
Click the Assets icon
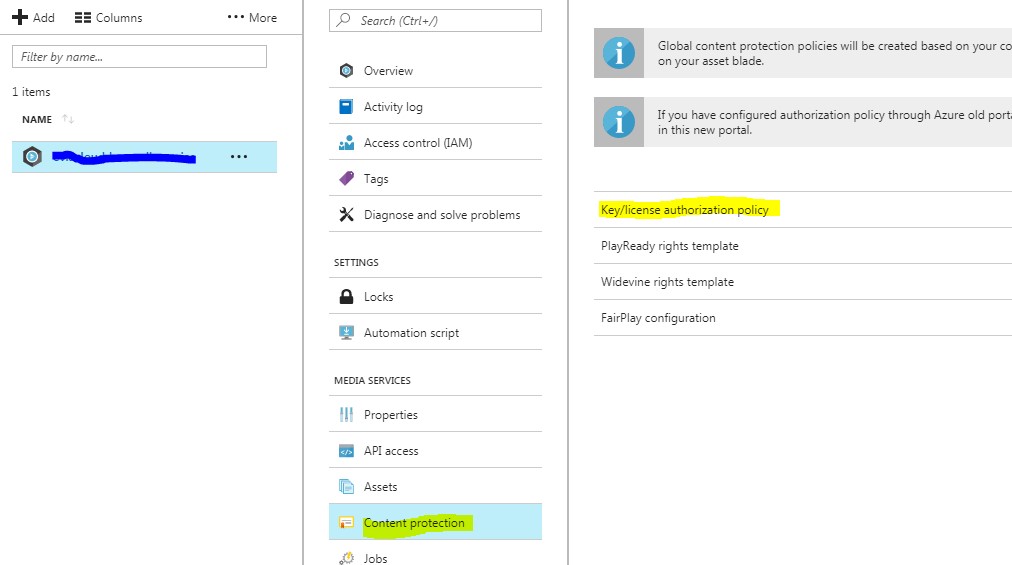tap(347, 487)
